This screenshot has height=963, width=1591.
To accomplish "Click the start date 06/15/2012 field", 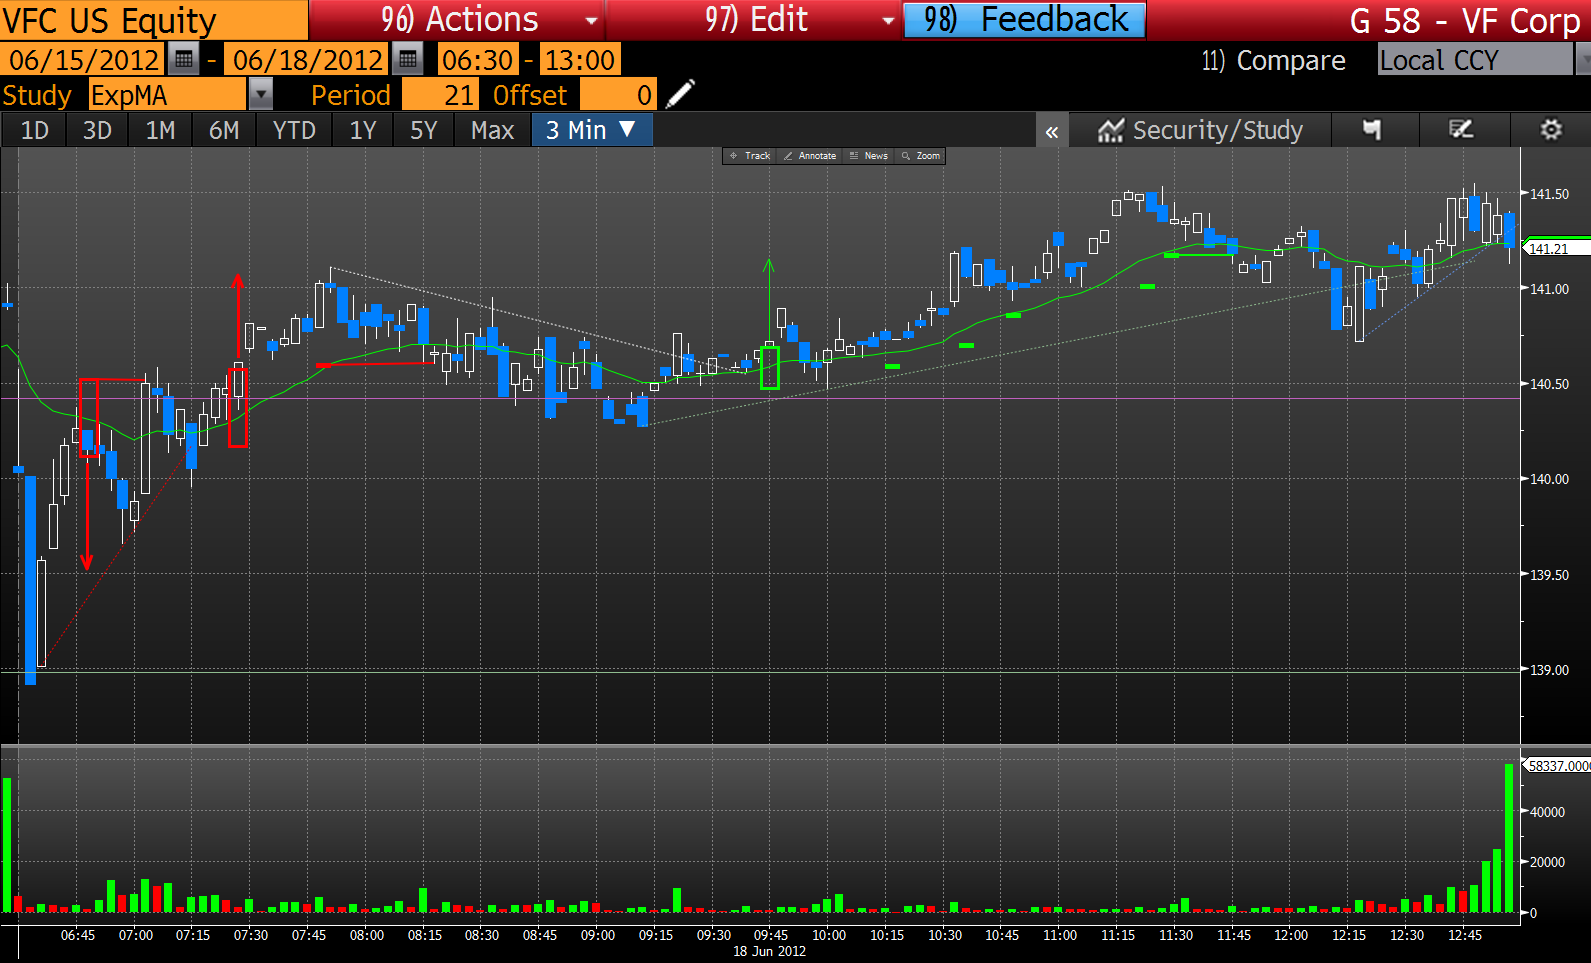I will click(x=84, y=60).
